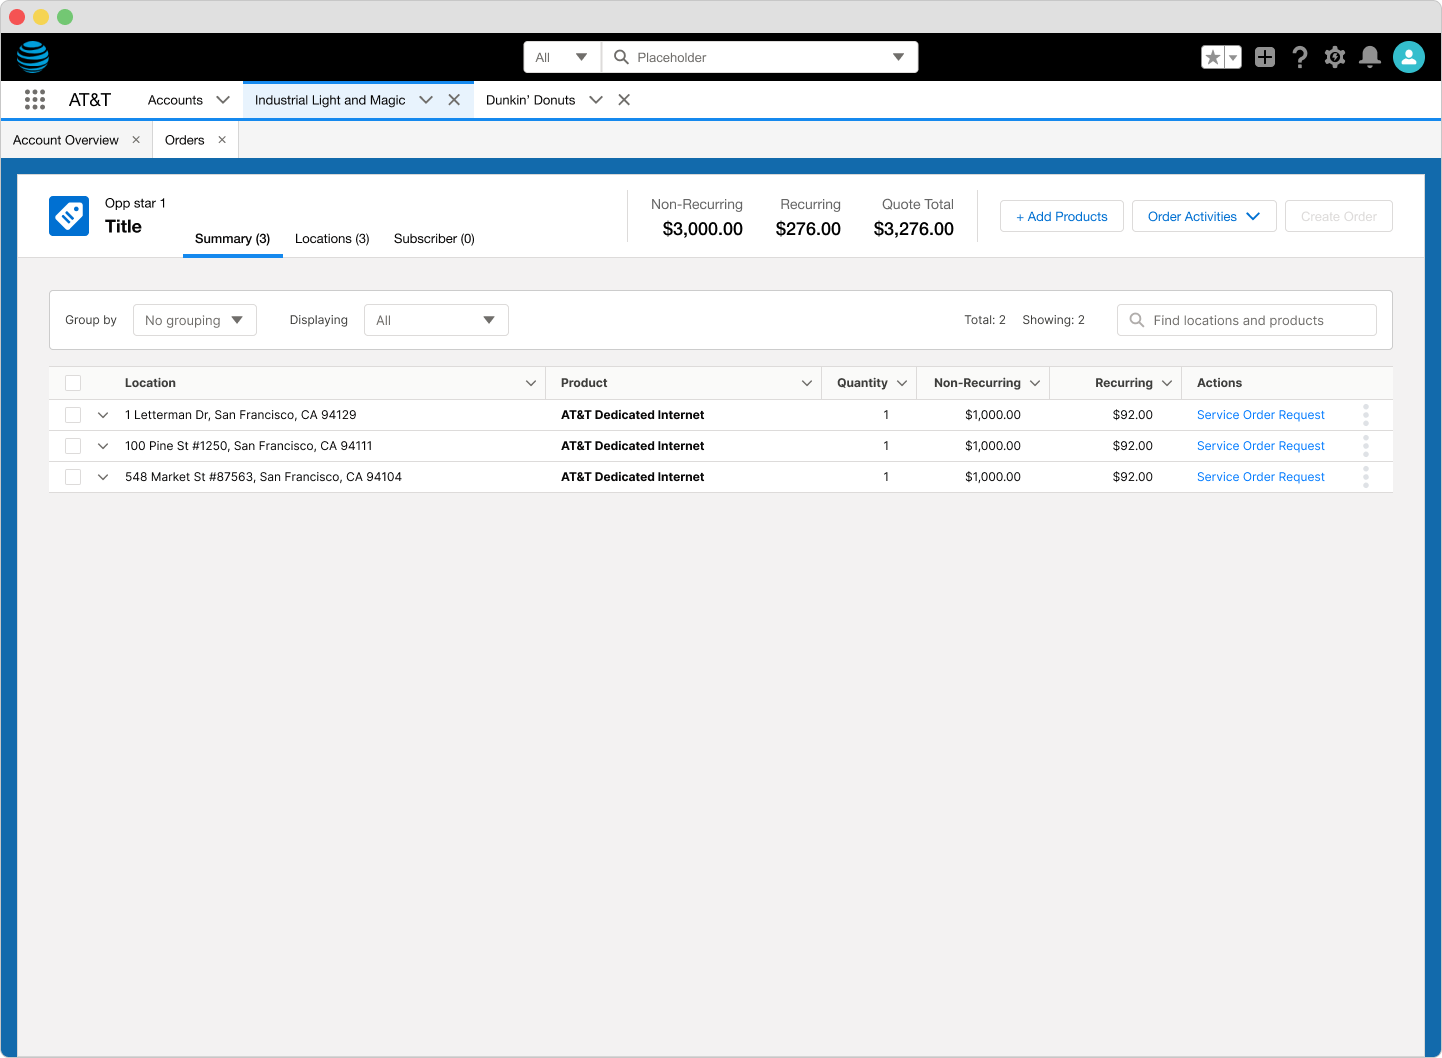
Task: Close the Account Overview subtab
Action: pos(136,140)
